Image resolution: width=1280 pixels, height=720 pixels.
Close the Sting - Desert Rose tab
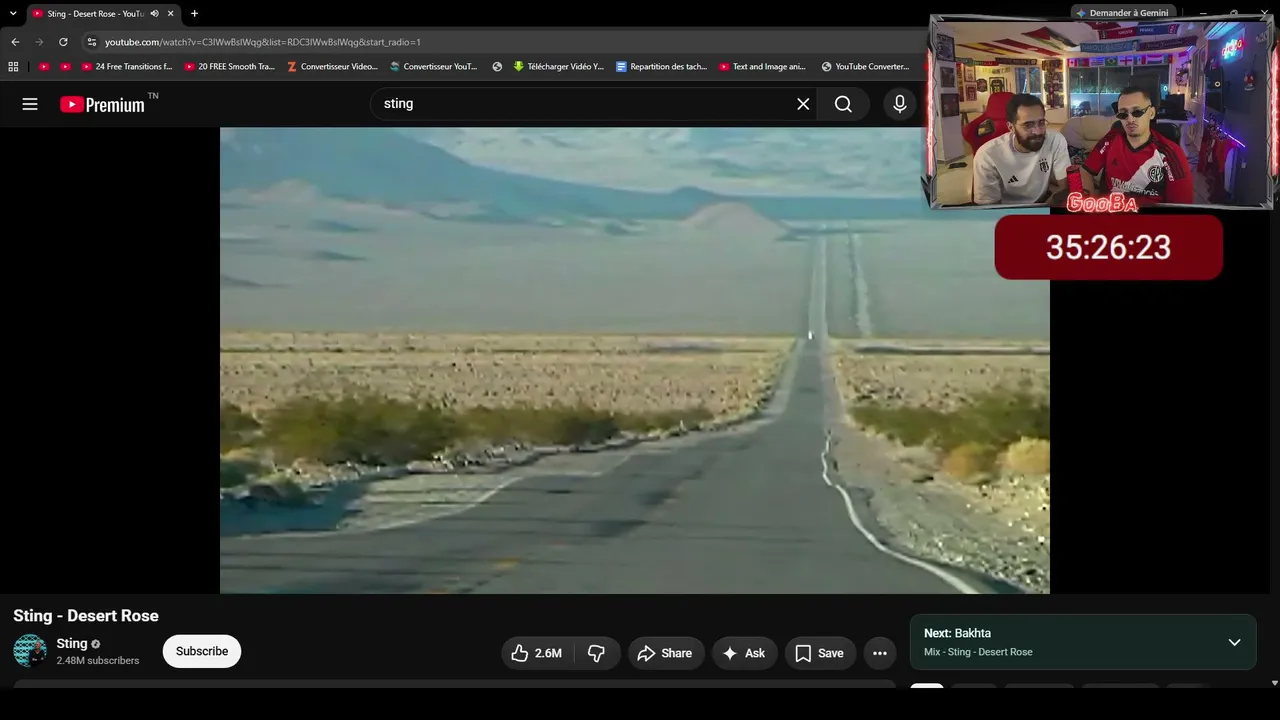tap(171, 13)
